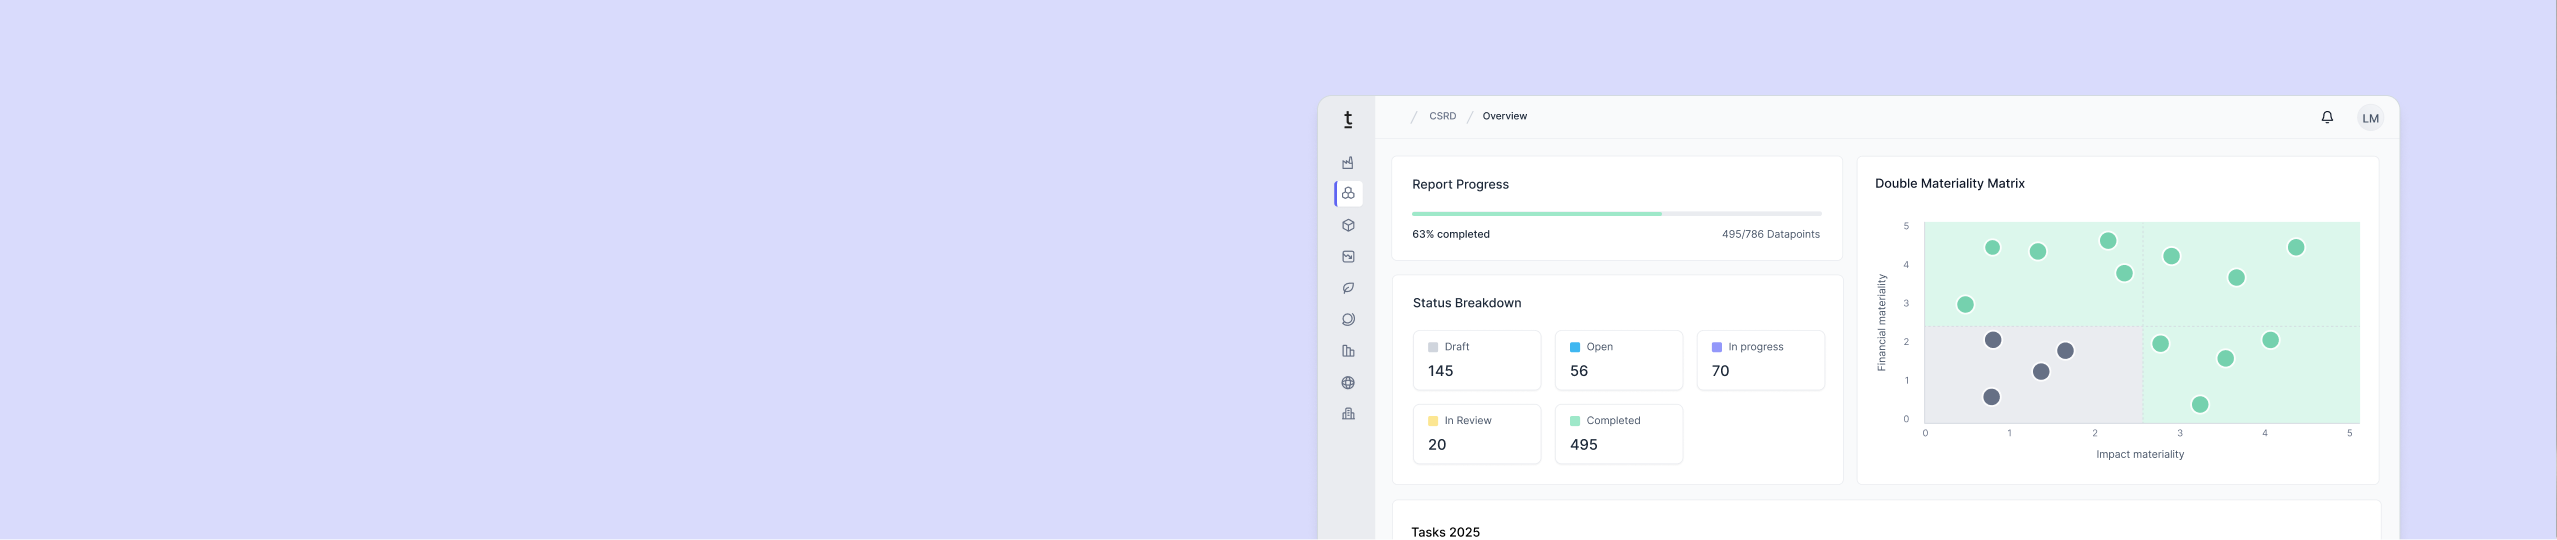Select the green dot nearest the bottom axis
The height and width of the screenshot is (540, 2557).
coord(2200,404)
